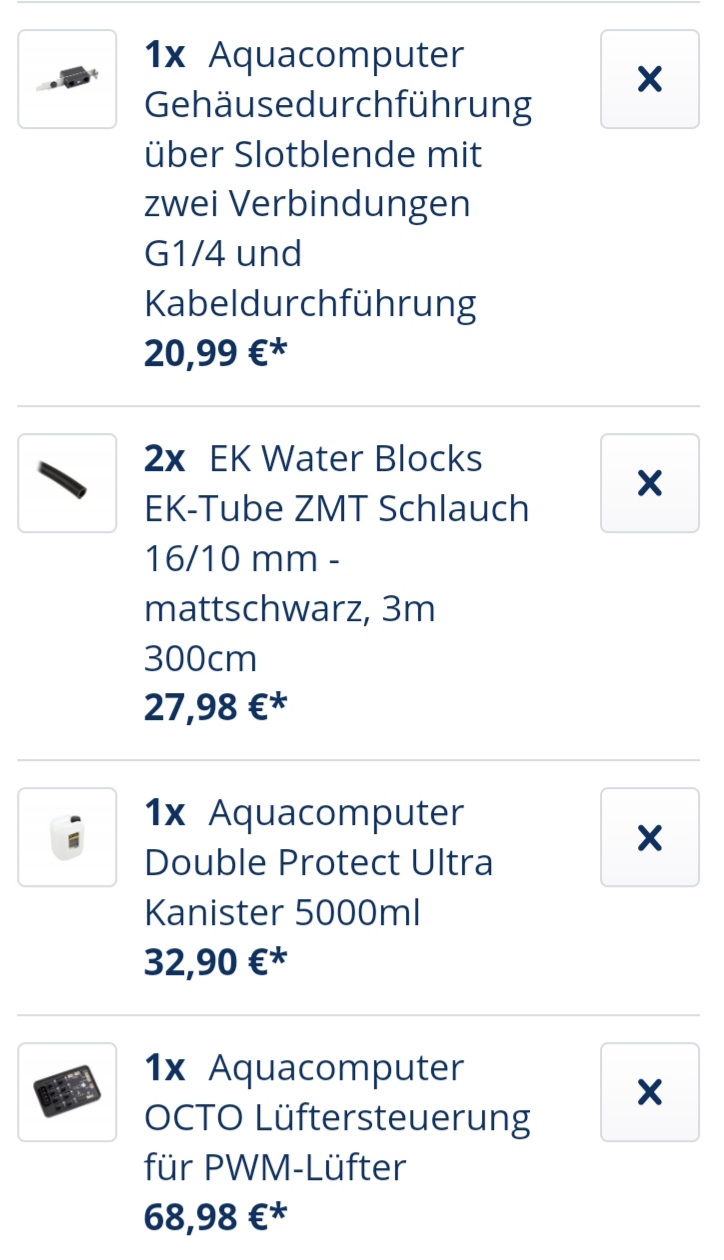724x1260 pixels.
Task: Click the 1x quantity of Double Protect Ultra
Action: 165,813
